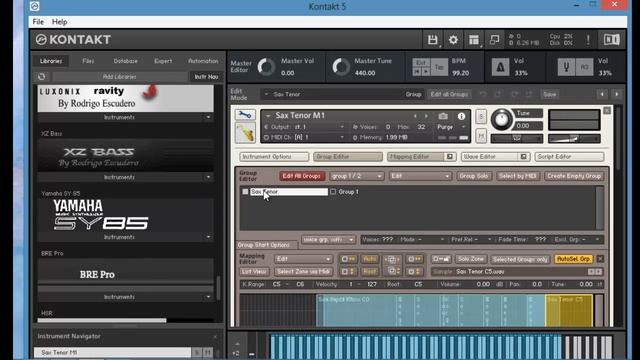This screenshot has width=640, height=360.
Task: Close the instrument with the X at top right
Action: click(x=607, y=111)
